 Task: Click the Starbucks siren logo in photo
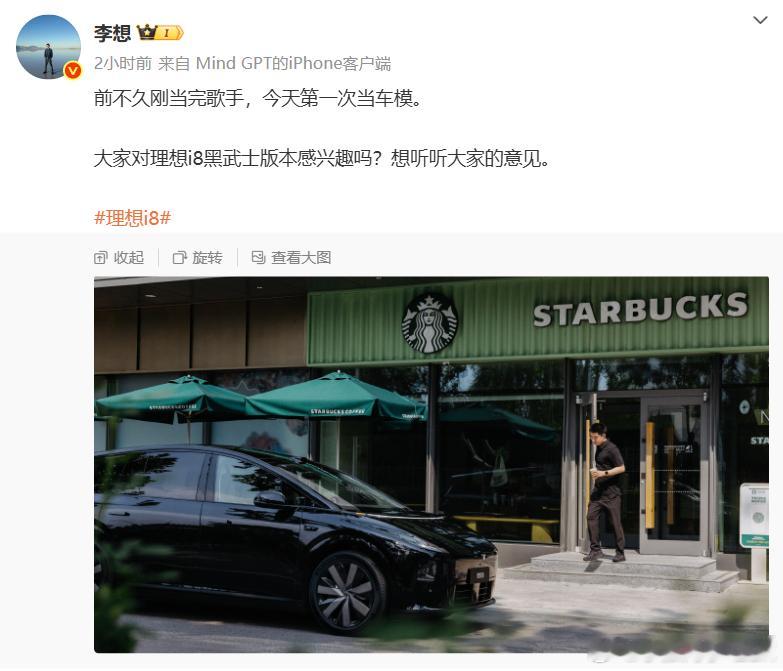tap(429, 324)
